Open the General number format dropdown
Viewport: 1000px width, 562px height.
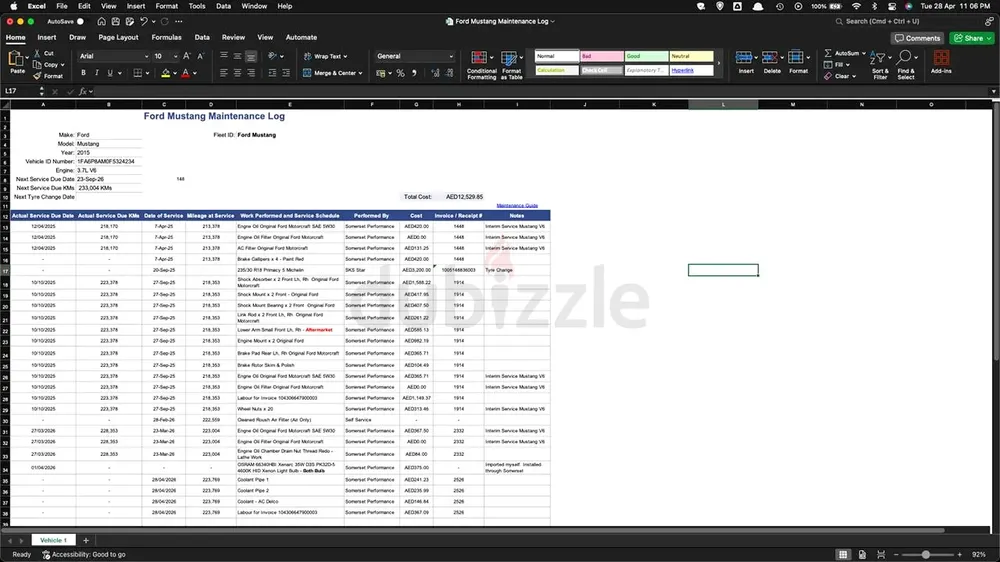coord(451,56)
